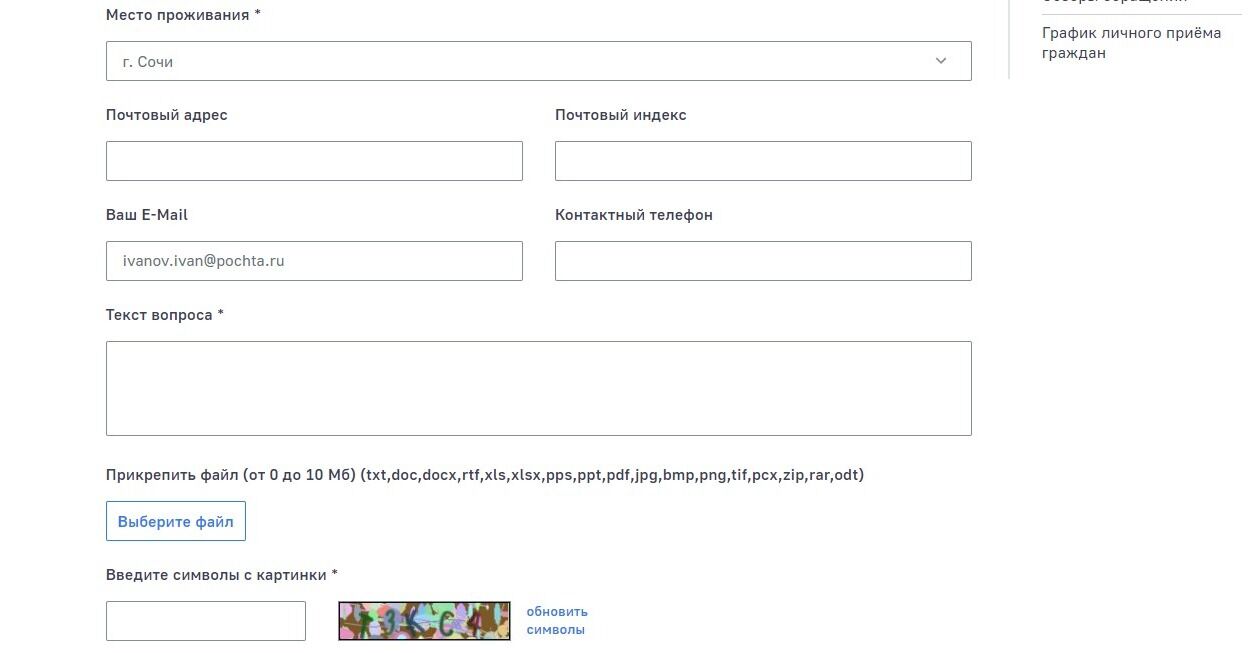Focus the captcha symbols input field
1257x653 pixels.
pos(206,621)
